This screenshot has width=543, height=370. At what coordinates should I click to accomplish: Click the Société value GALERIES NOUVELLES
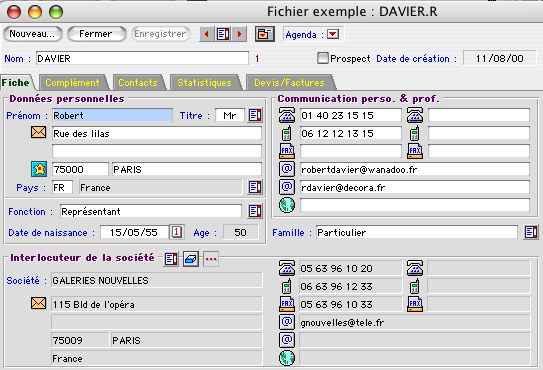click(157, 280)
